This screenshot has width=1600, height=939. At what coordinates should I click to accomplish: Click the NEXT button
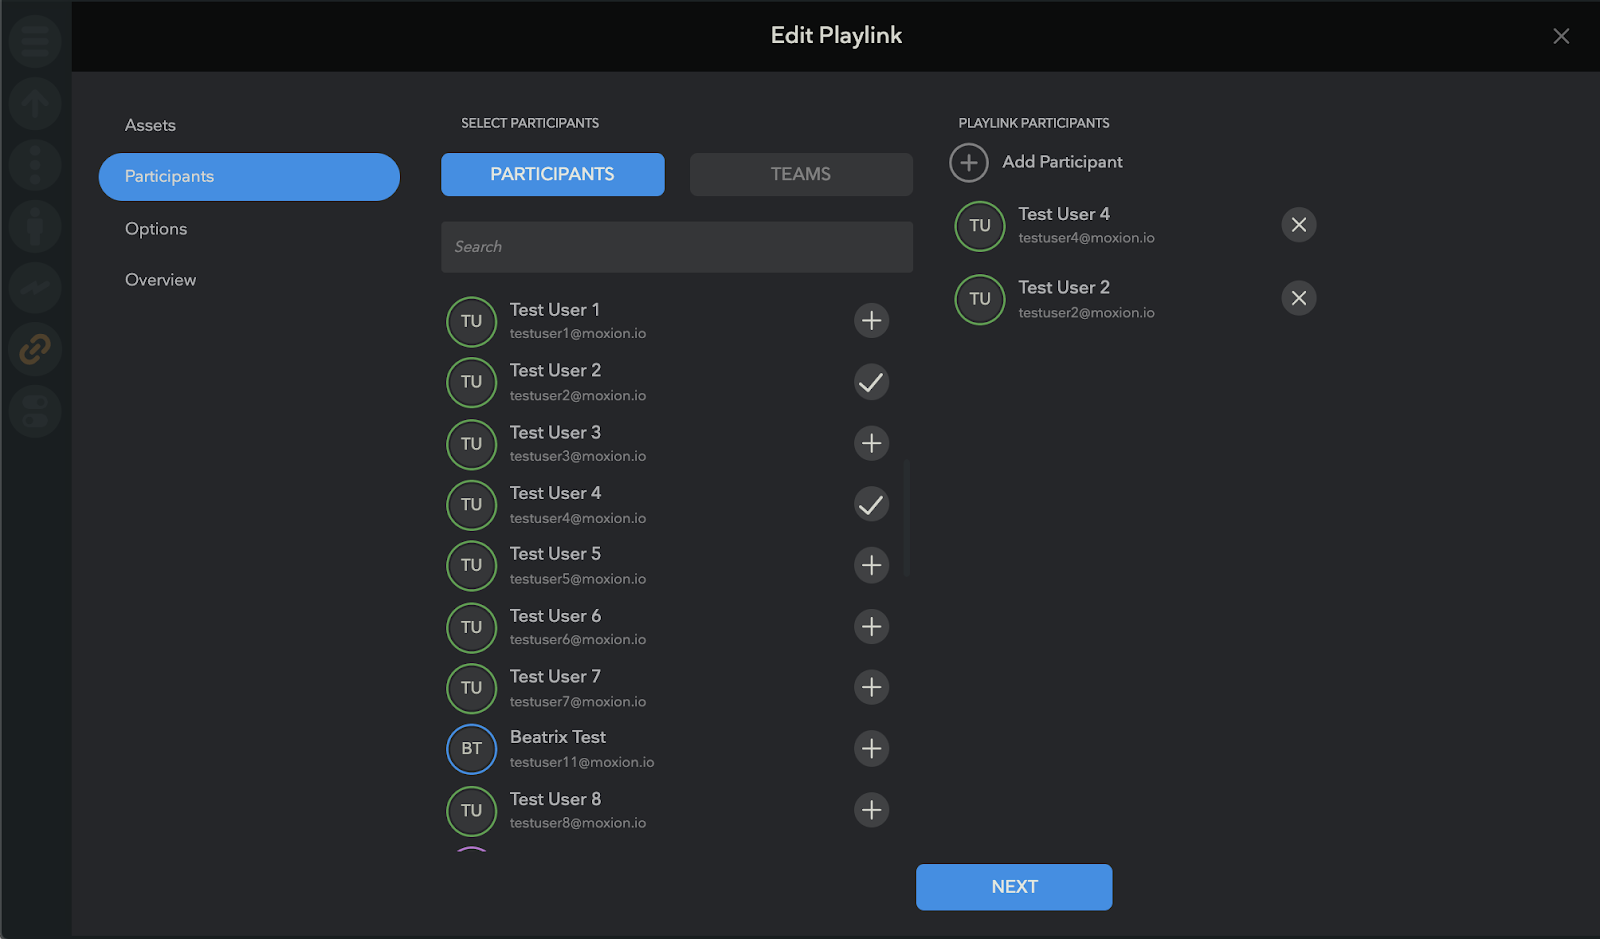coord(1014,887)
